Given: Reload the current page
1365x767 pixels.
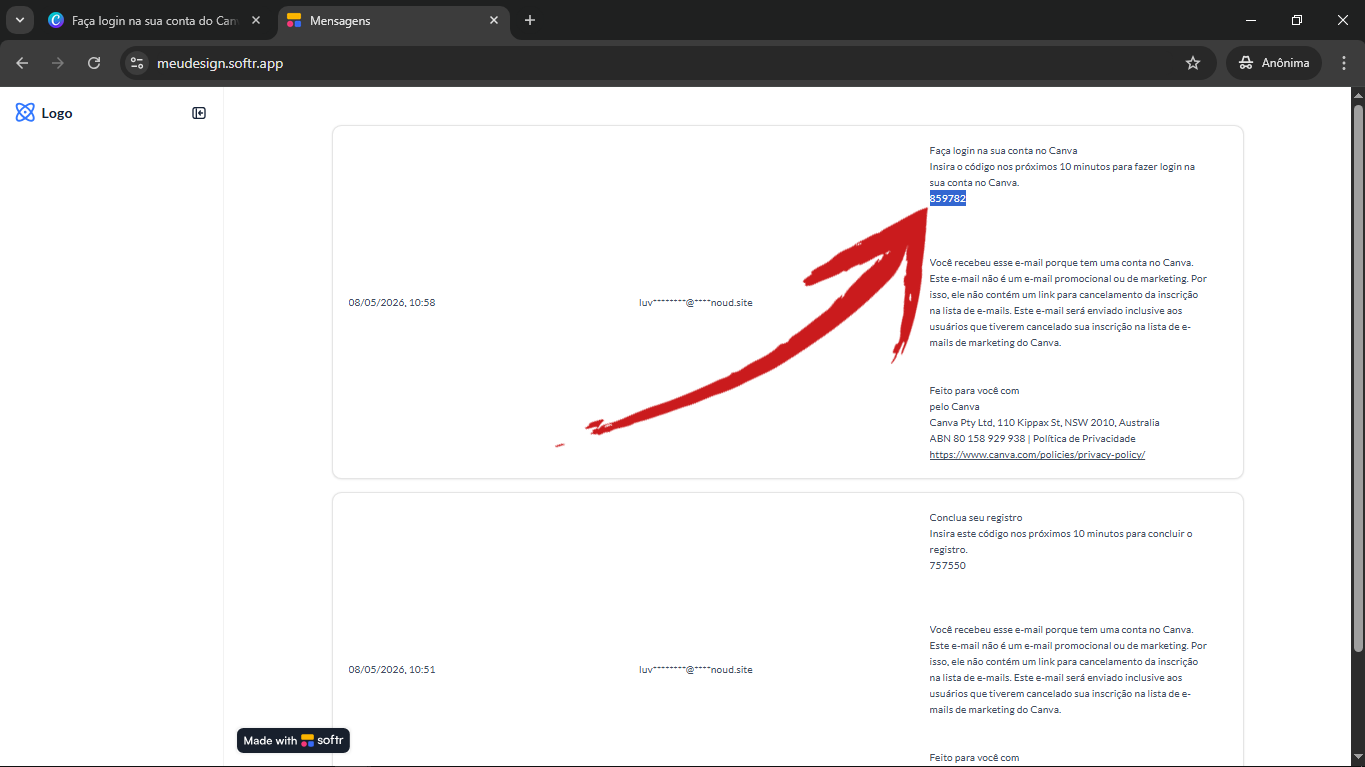Looking at the screenshot, I should click(x=94, y=63).
